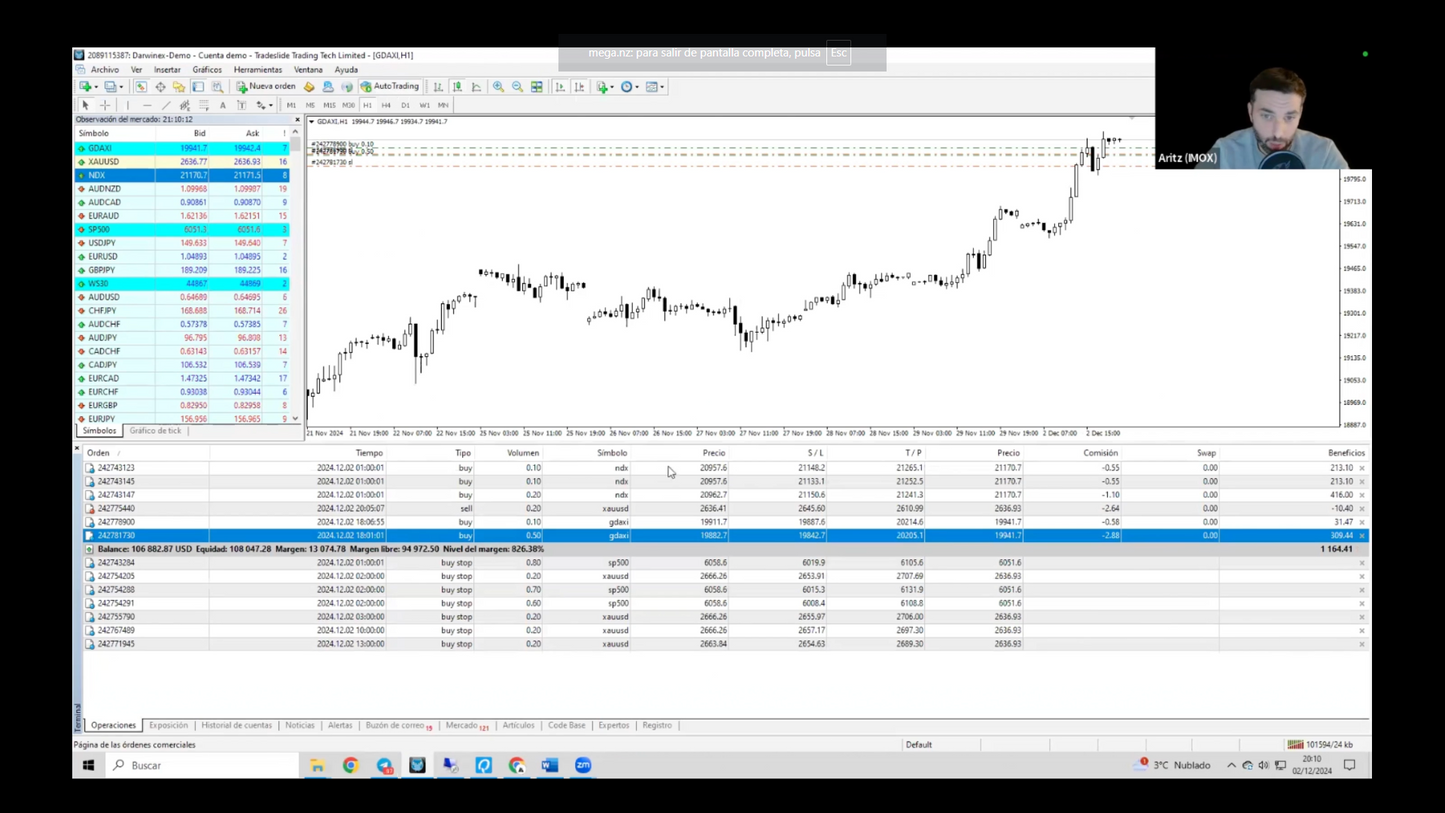
Task: Open Windows Start menu
Action: (x=88, y=765)
